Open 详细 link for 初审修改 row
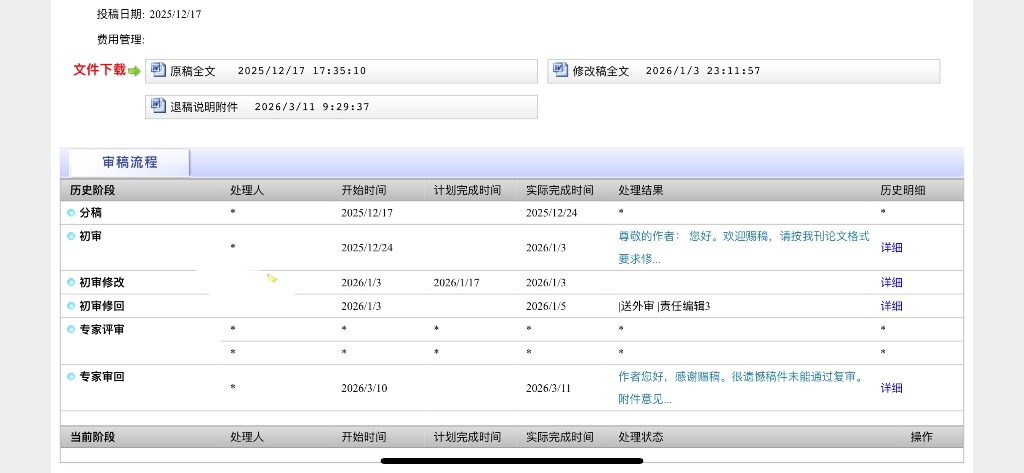This screenshot has height=473, width=1024. 891,283
